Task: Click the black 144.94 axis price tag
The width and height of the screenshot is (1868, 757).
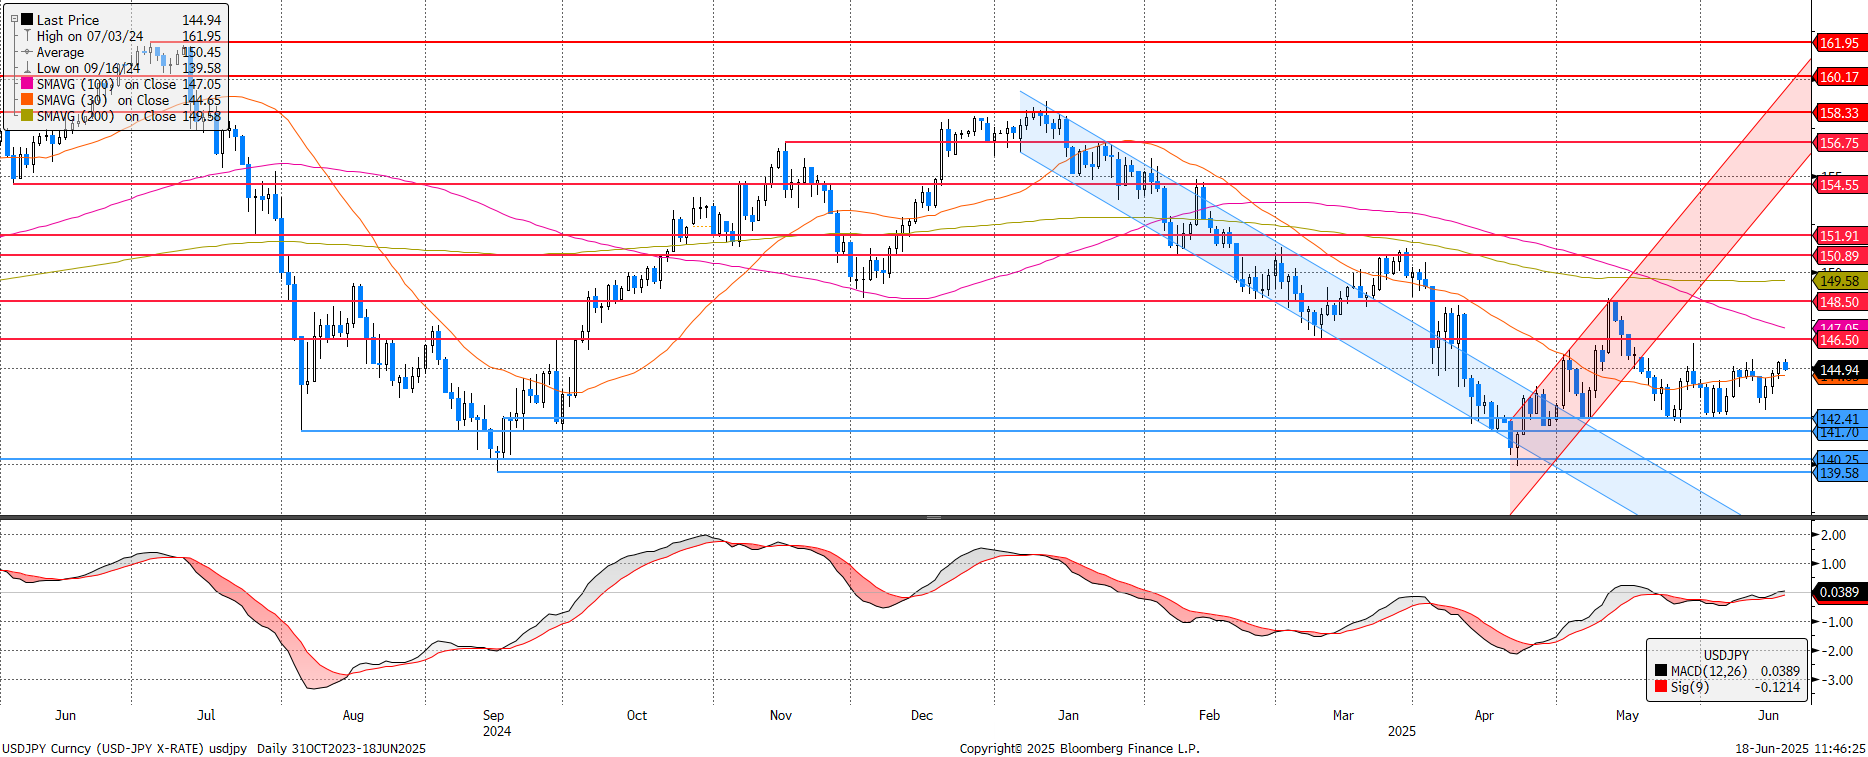Action: click(x=1839, y=370)
